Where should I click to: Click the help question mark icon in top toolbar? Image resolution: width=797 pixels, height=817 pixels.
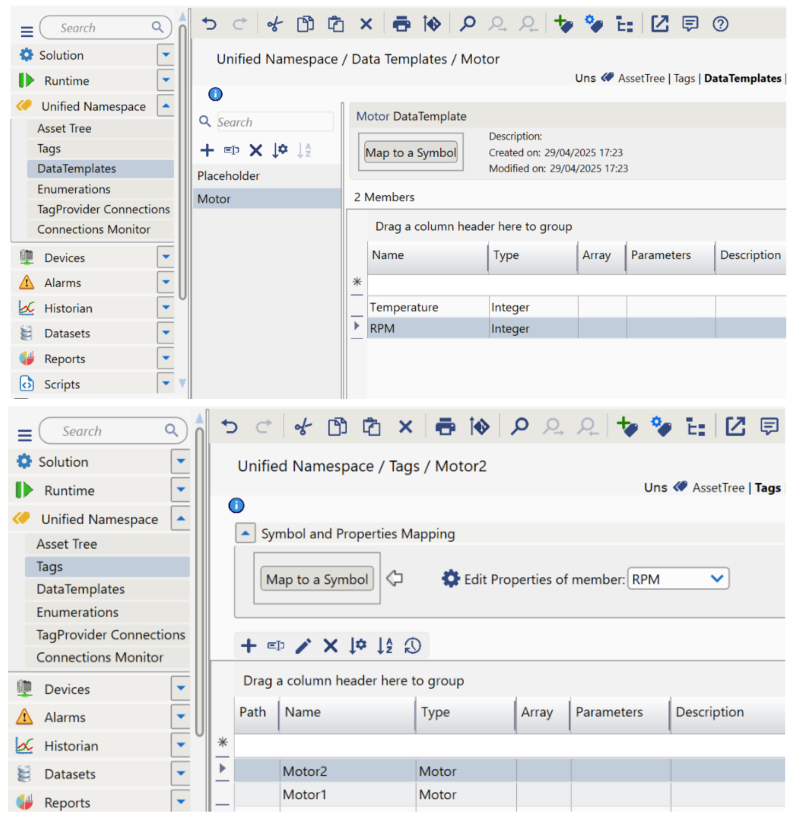coord(720,24)
